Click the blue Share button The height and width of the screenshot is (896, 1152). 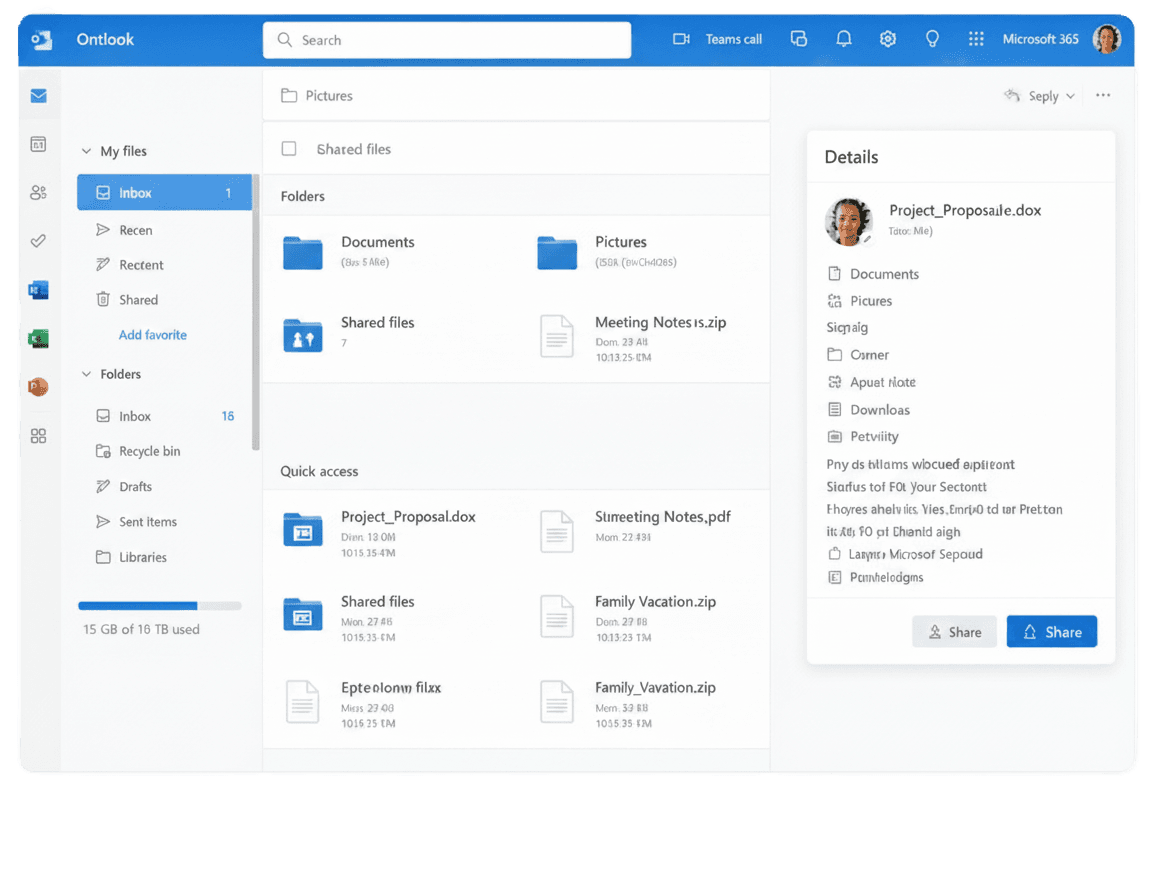coord(1051,632)
